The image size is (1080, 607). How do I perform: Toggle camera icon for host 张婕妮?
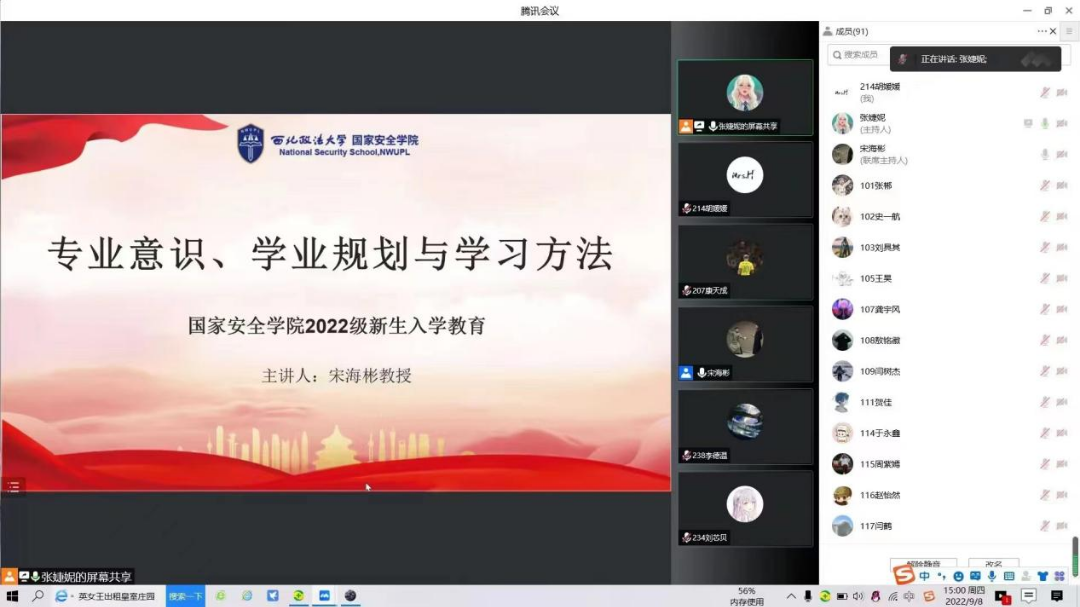coord(1062,123)
